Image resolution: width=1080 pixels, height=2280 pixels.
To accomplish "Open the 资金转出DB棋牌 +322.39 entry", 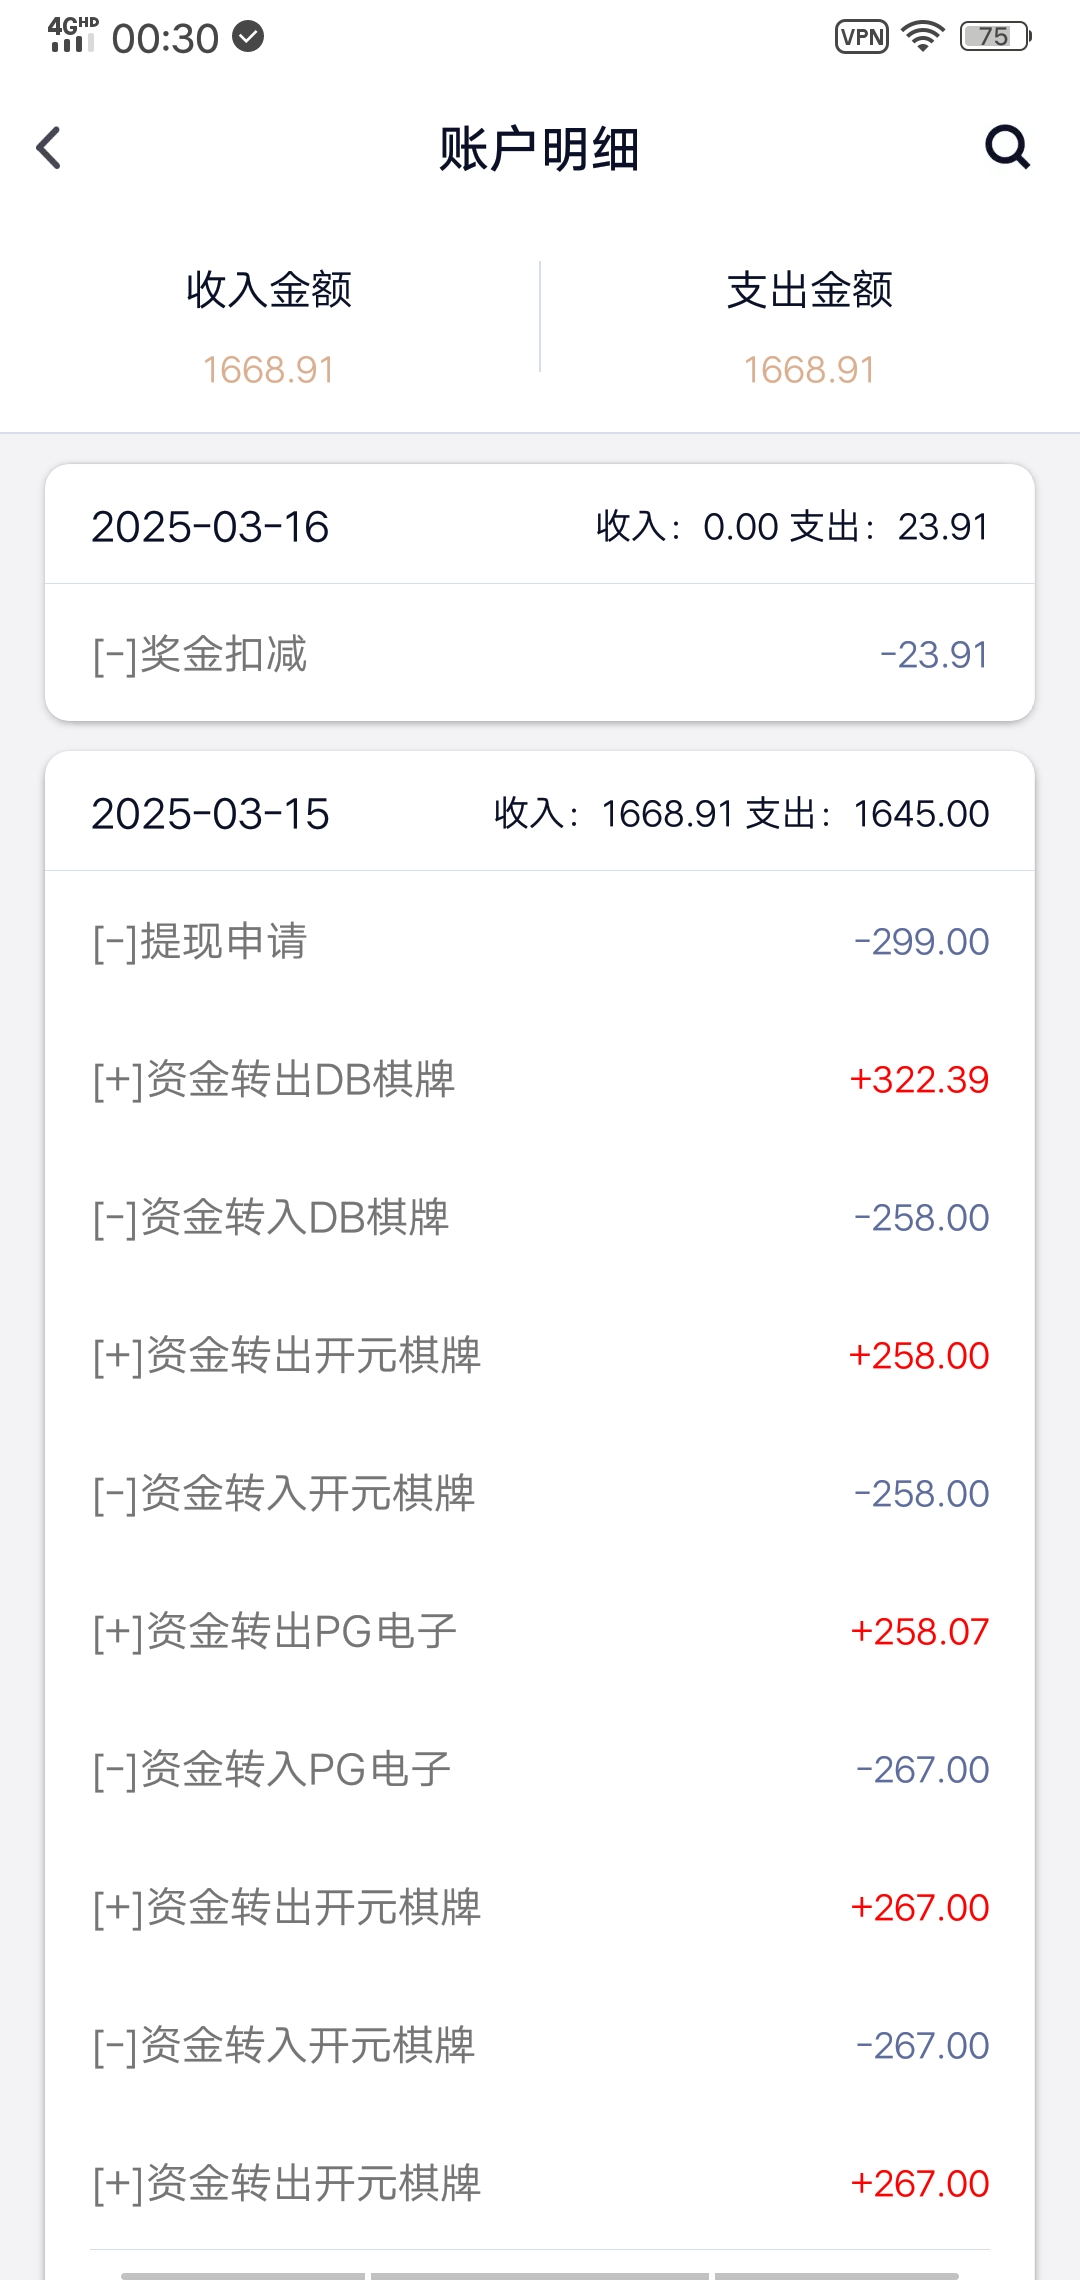I will (540, 1080).
